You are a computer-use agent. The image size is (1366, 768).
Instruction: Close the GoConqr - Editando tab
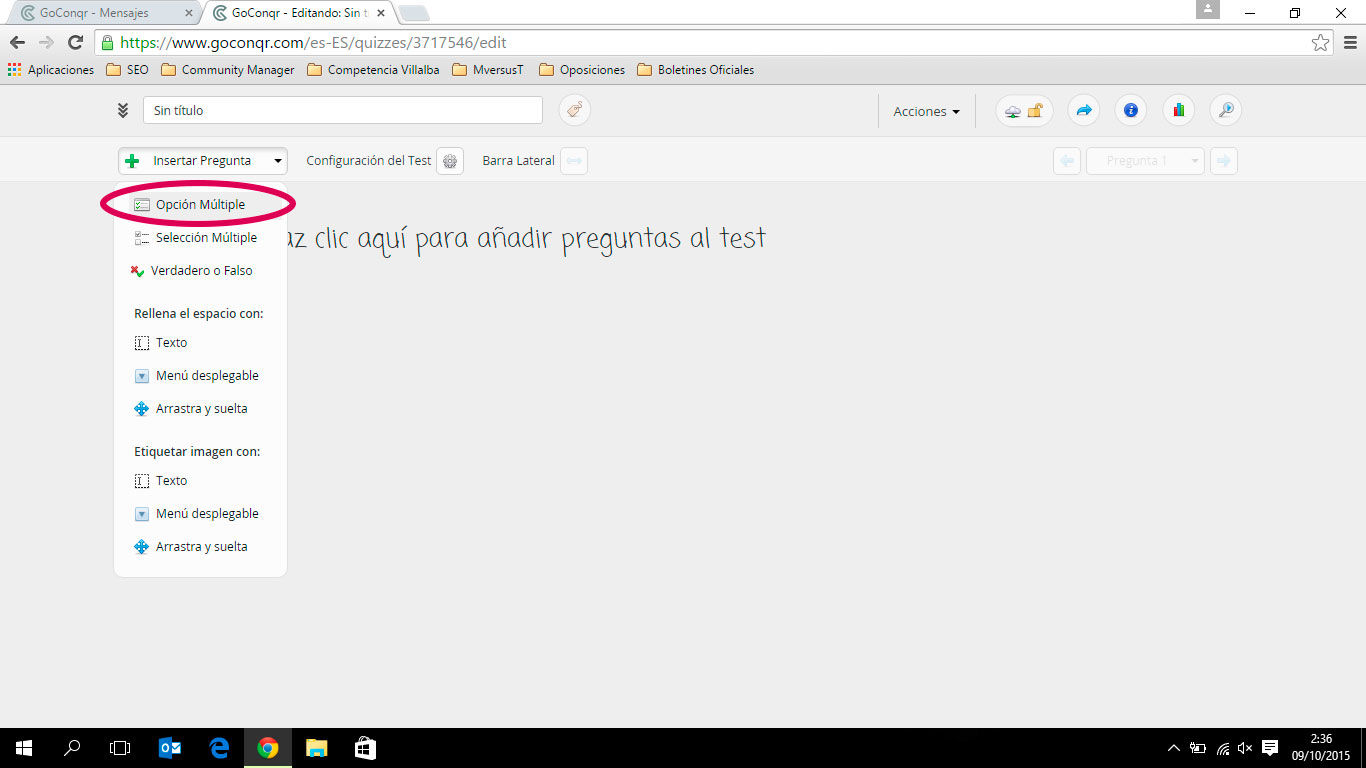coord(380,13)
